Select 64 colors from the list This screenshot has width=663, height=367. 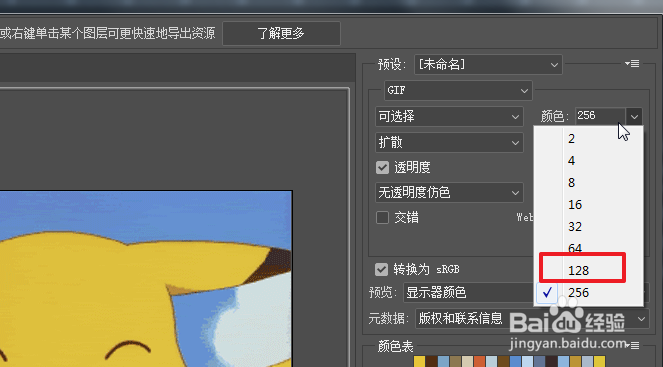pyautogui.click(x=589, y=248)
